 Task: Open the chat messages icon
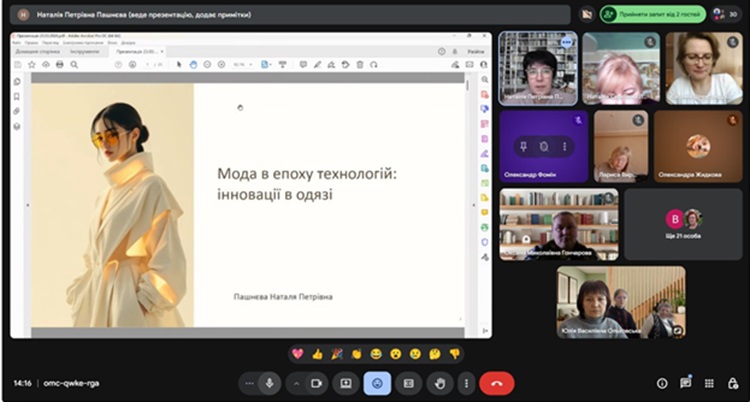click(x=685, y=383)
